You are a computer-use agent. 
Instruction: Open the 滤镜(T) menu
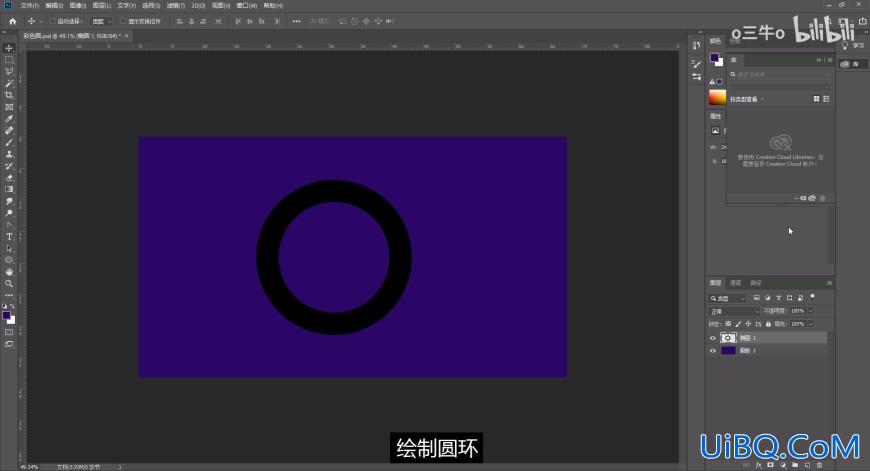pyautogui.click(x=176, y=6)
